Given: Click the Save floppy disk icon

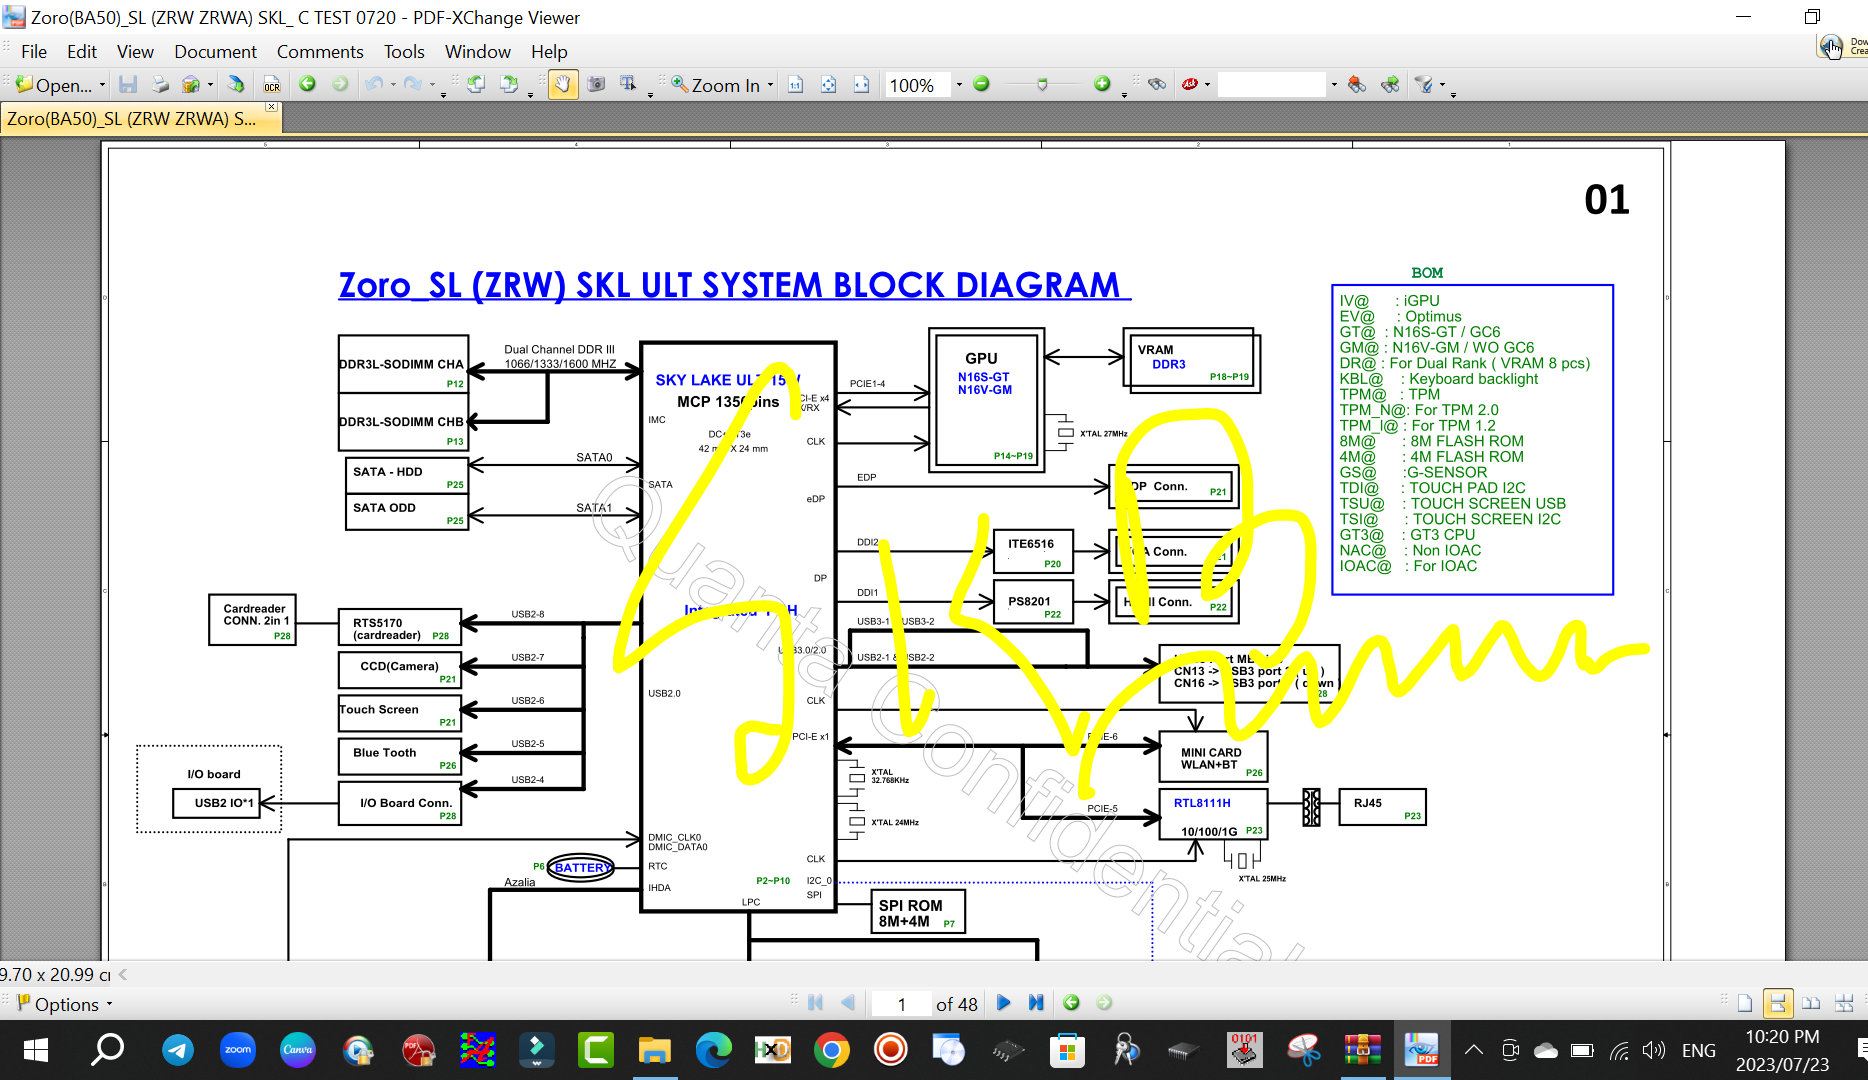Looking at the screenshot, I should 128,85.
